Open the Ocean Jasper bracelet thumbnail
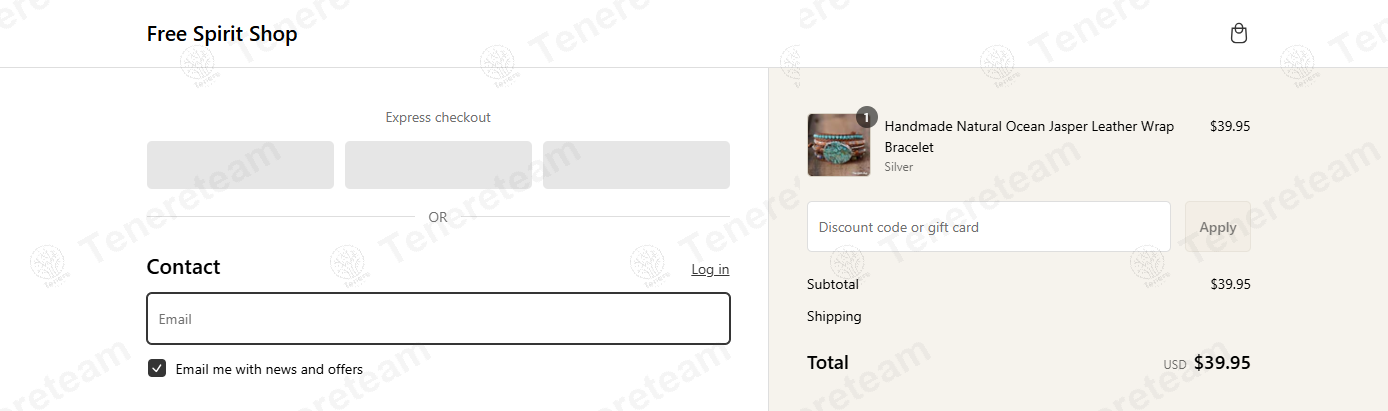 (838, 145)
